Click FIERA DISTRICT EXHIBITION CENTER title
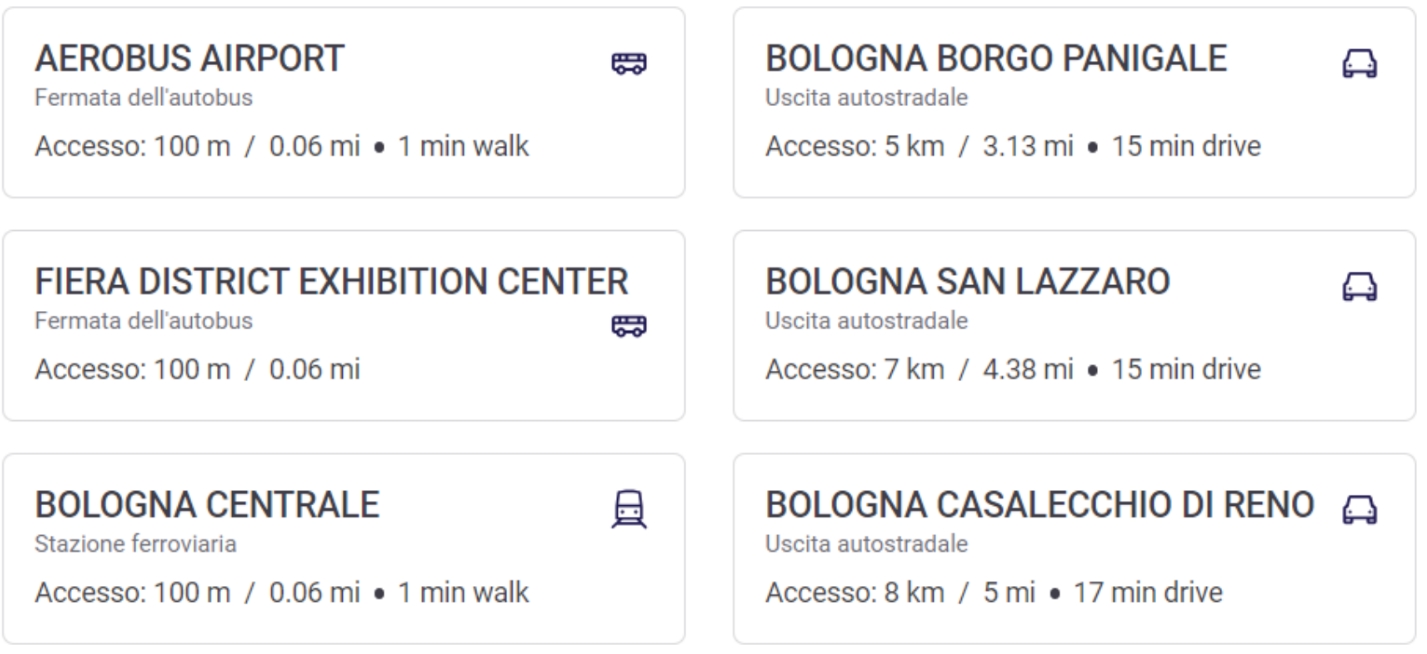 click(x=332, y=282)
